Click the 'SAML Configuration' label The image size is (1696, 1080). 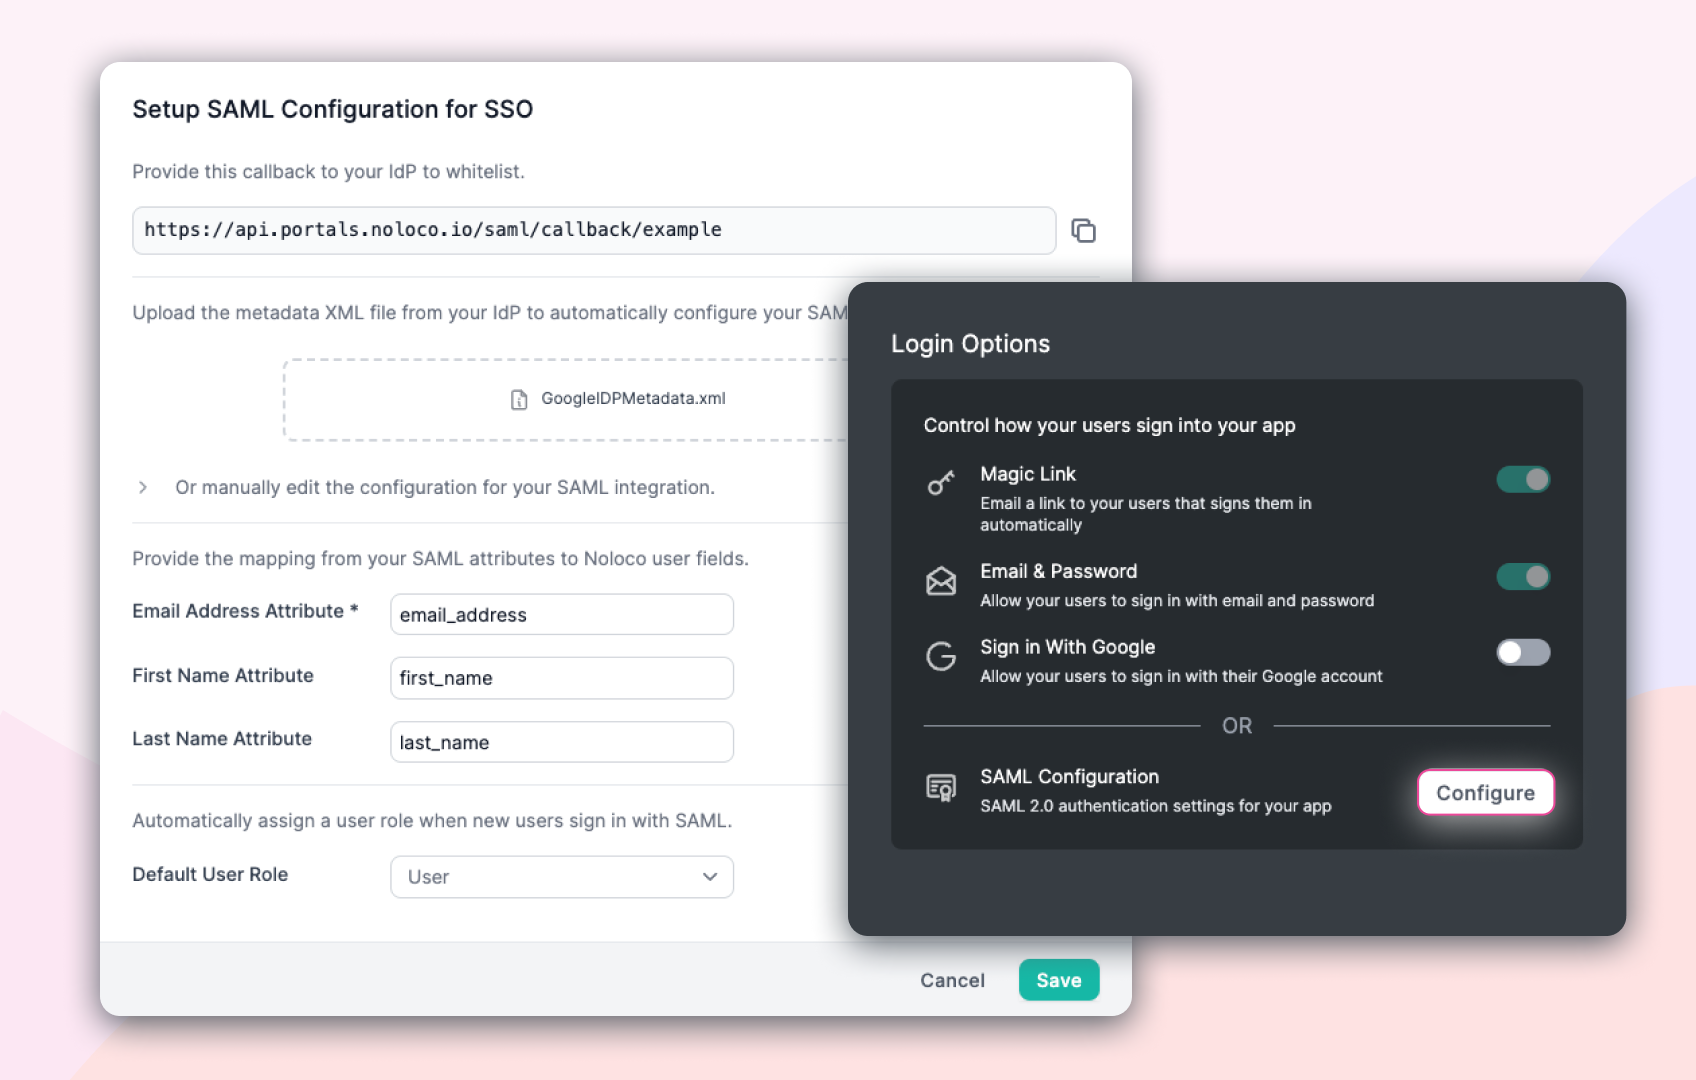click(1069, 776)
